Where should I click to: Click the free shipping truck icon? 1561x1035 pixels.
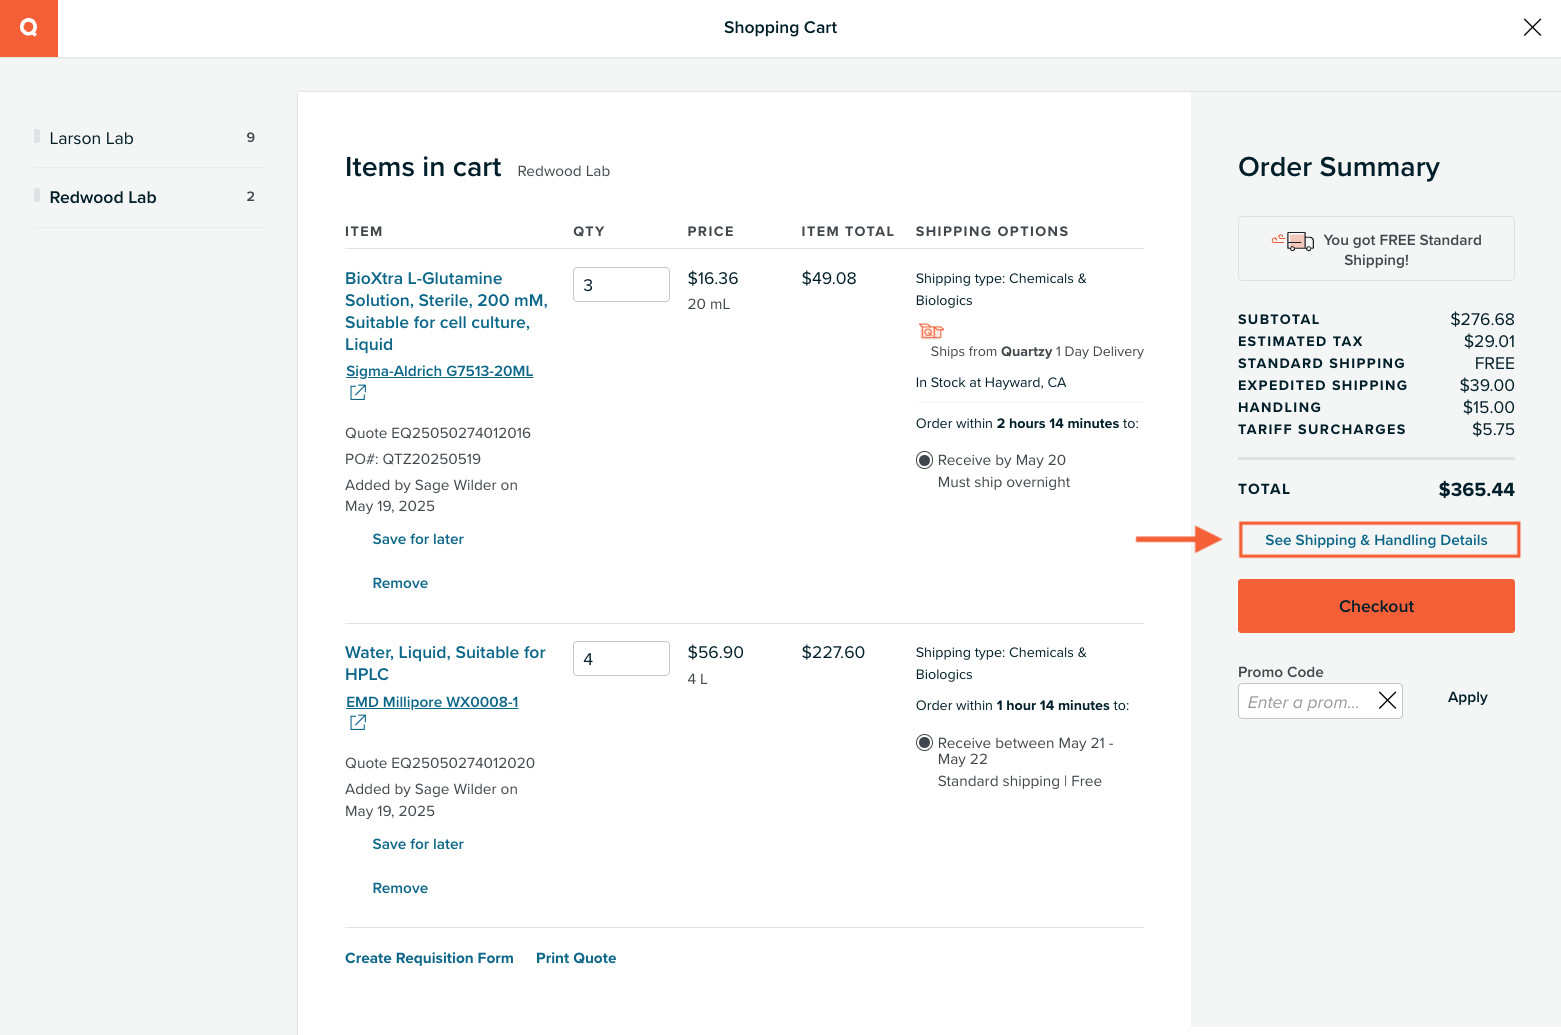[1293, 241]
